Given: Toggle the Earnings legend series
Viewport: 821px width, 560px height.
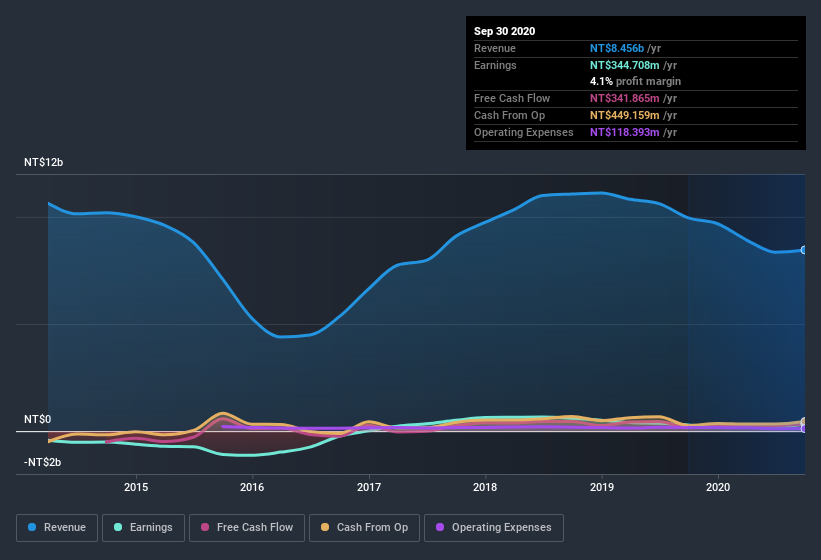Looking at the screenshot, I should (143, 528).
